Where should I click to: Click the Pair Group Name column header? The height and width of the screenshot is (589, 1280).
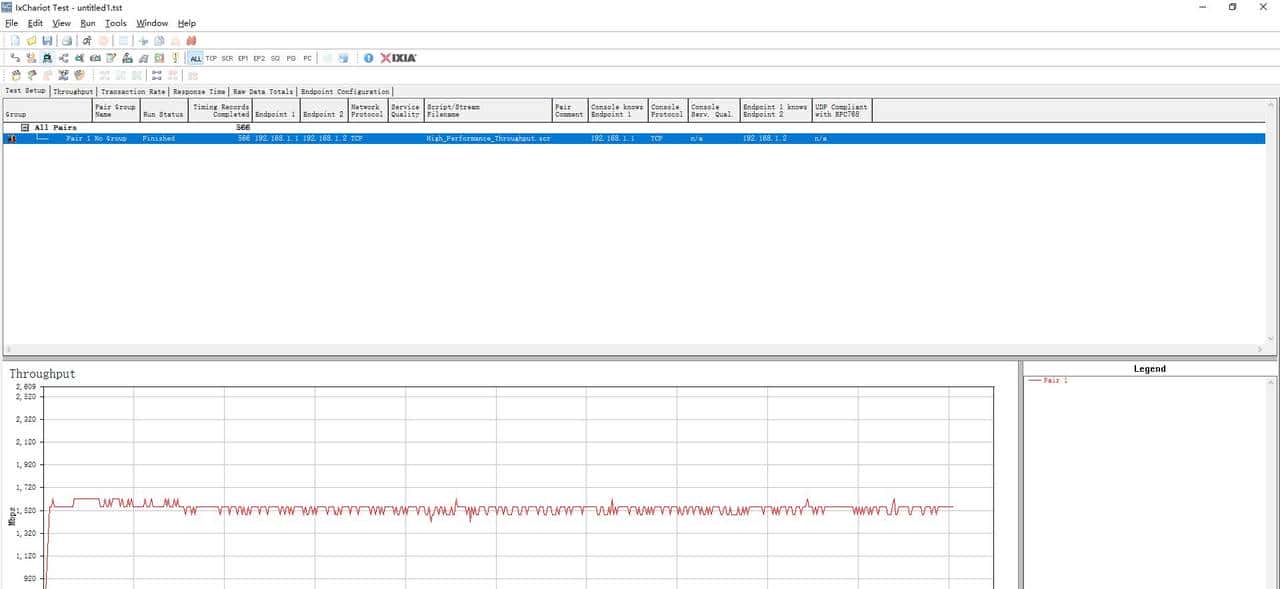point(115,110)
